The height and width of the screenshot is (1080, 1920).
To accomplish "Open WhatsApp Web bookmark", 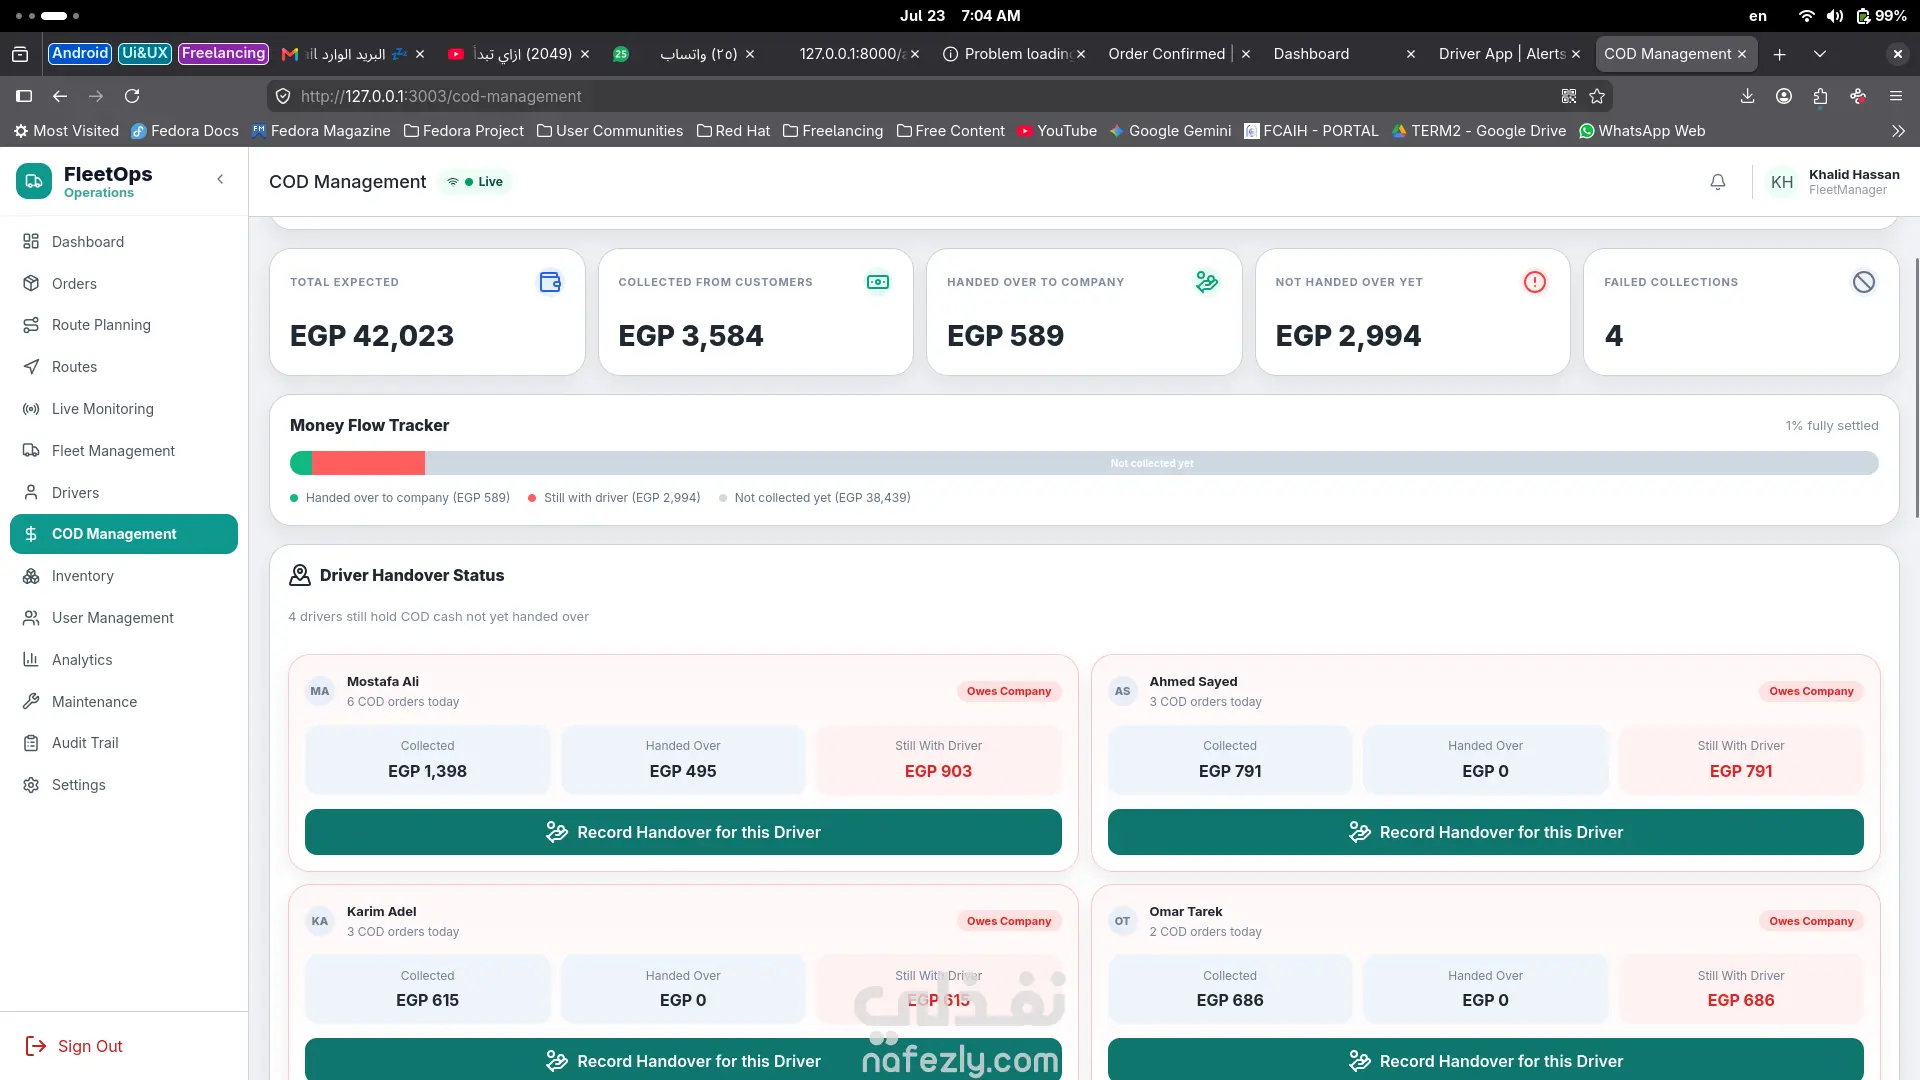I will coord(1642,131).
